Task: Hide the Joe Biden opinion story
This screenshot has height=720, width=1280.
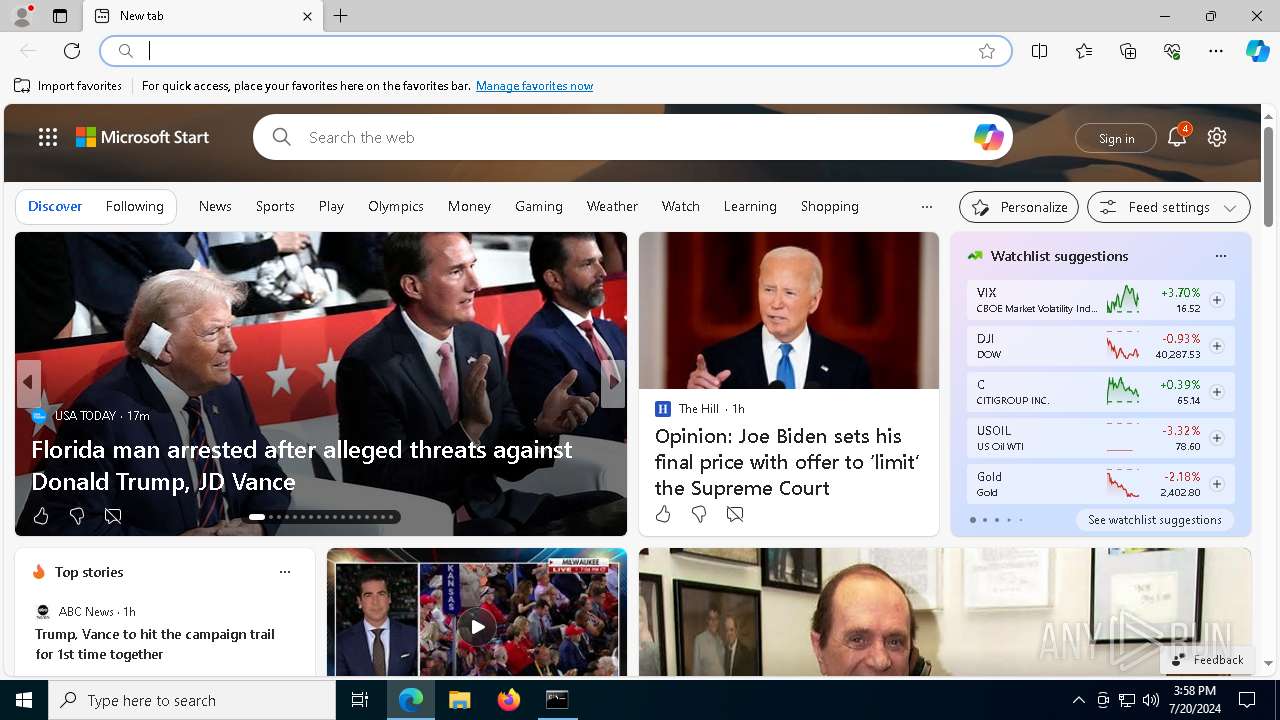Action: [735, 514]
